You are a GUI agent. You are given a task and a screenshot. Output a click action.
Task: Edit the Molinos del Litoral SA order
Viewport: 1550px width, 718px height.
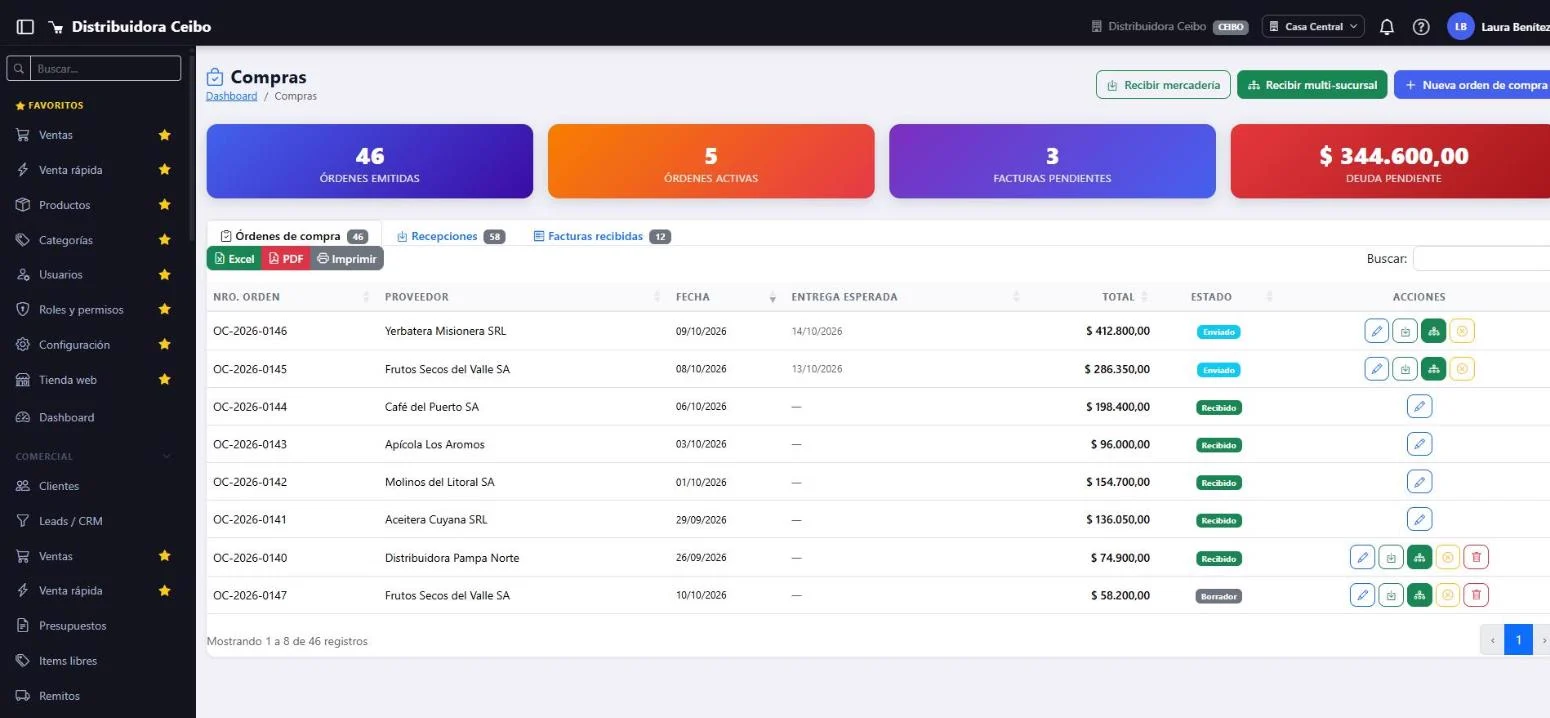(1419, 482)
